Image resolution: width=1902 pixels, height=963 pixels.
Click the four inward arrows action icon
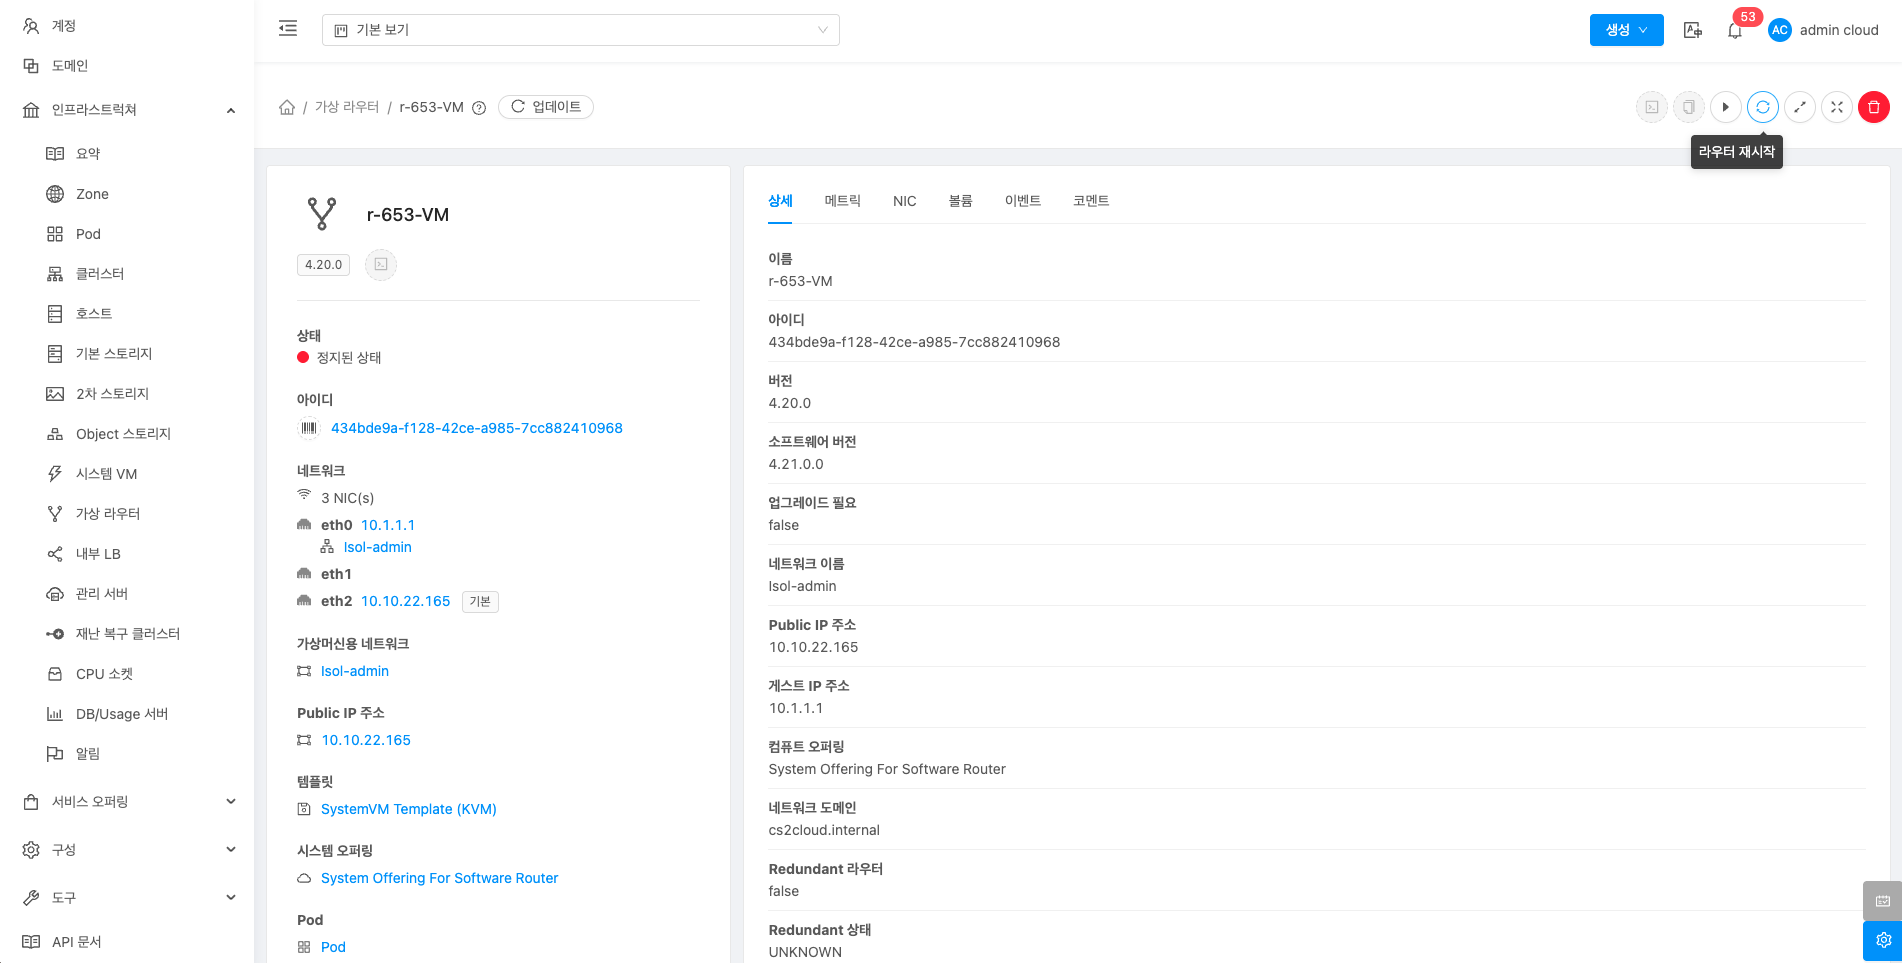(x=1836, y=107)
